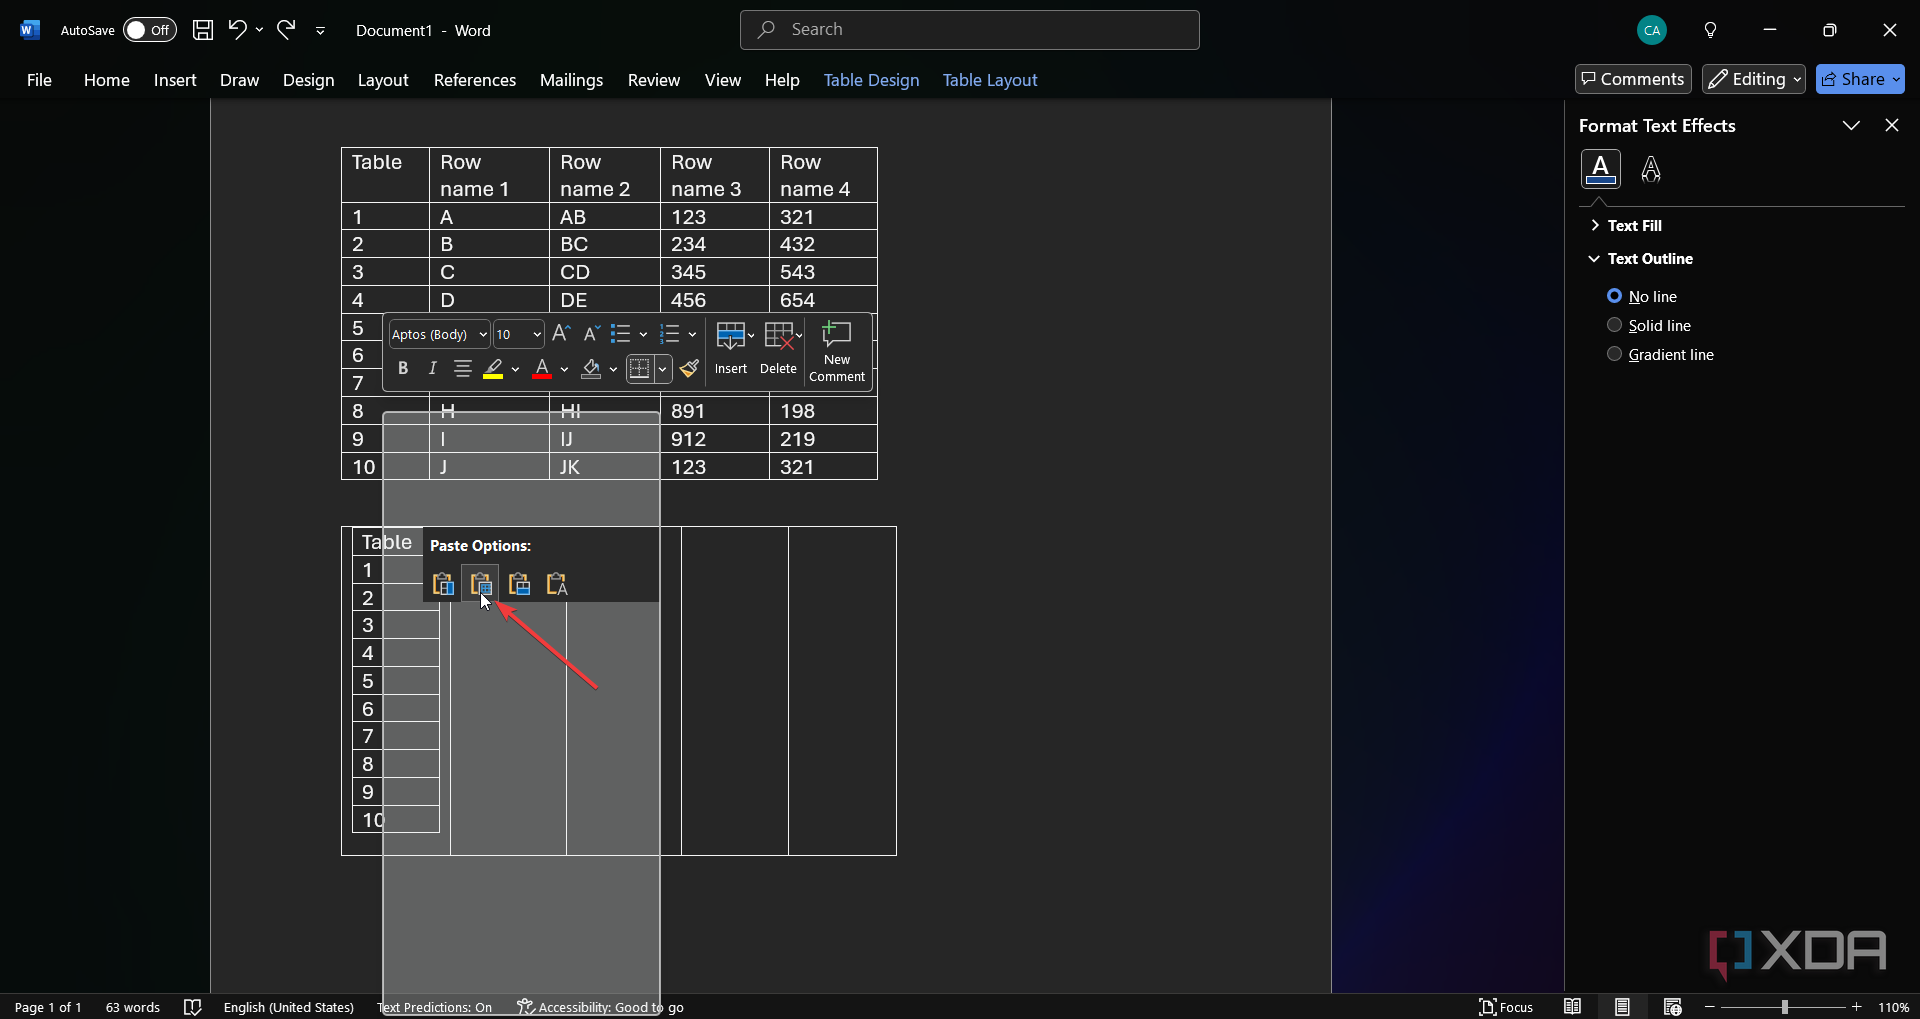Click the Keep Text Only paste icon
The height and width of the screenshot is (1019, 1920).
[557, 584]
